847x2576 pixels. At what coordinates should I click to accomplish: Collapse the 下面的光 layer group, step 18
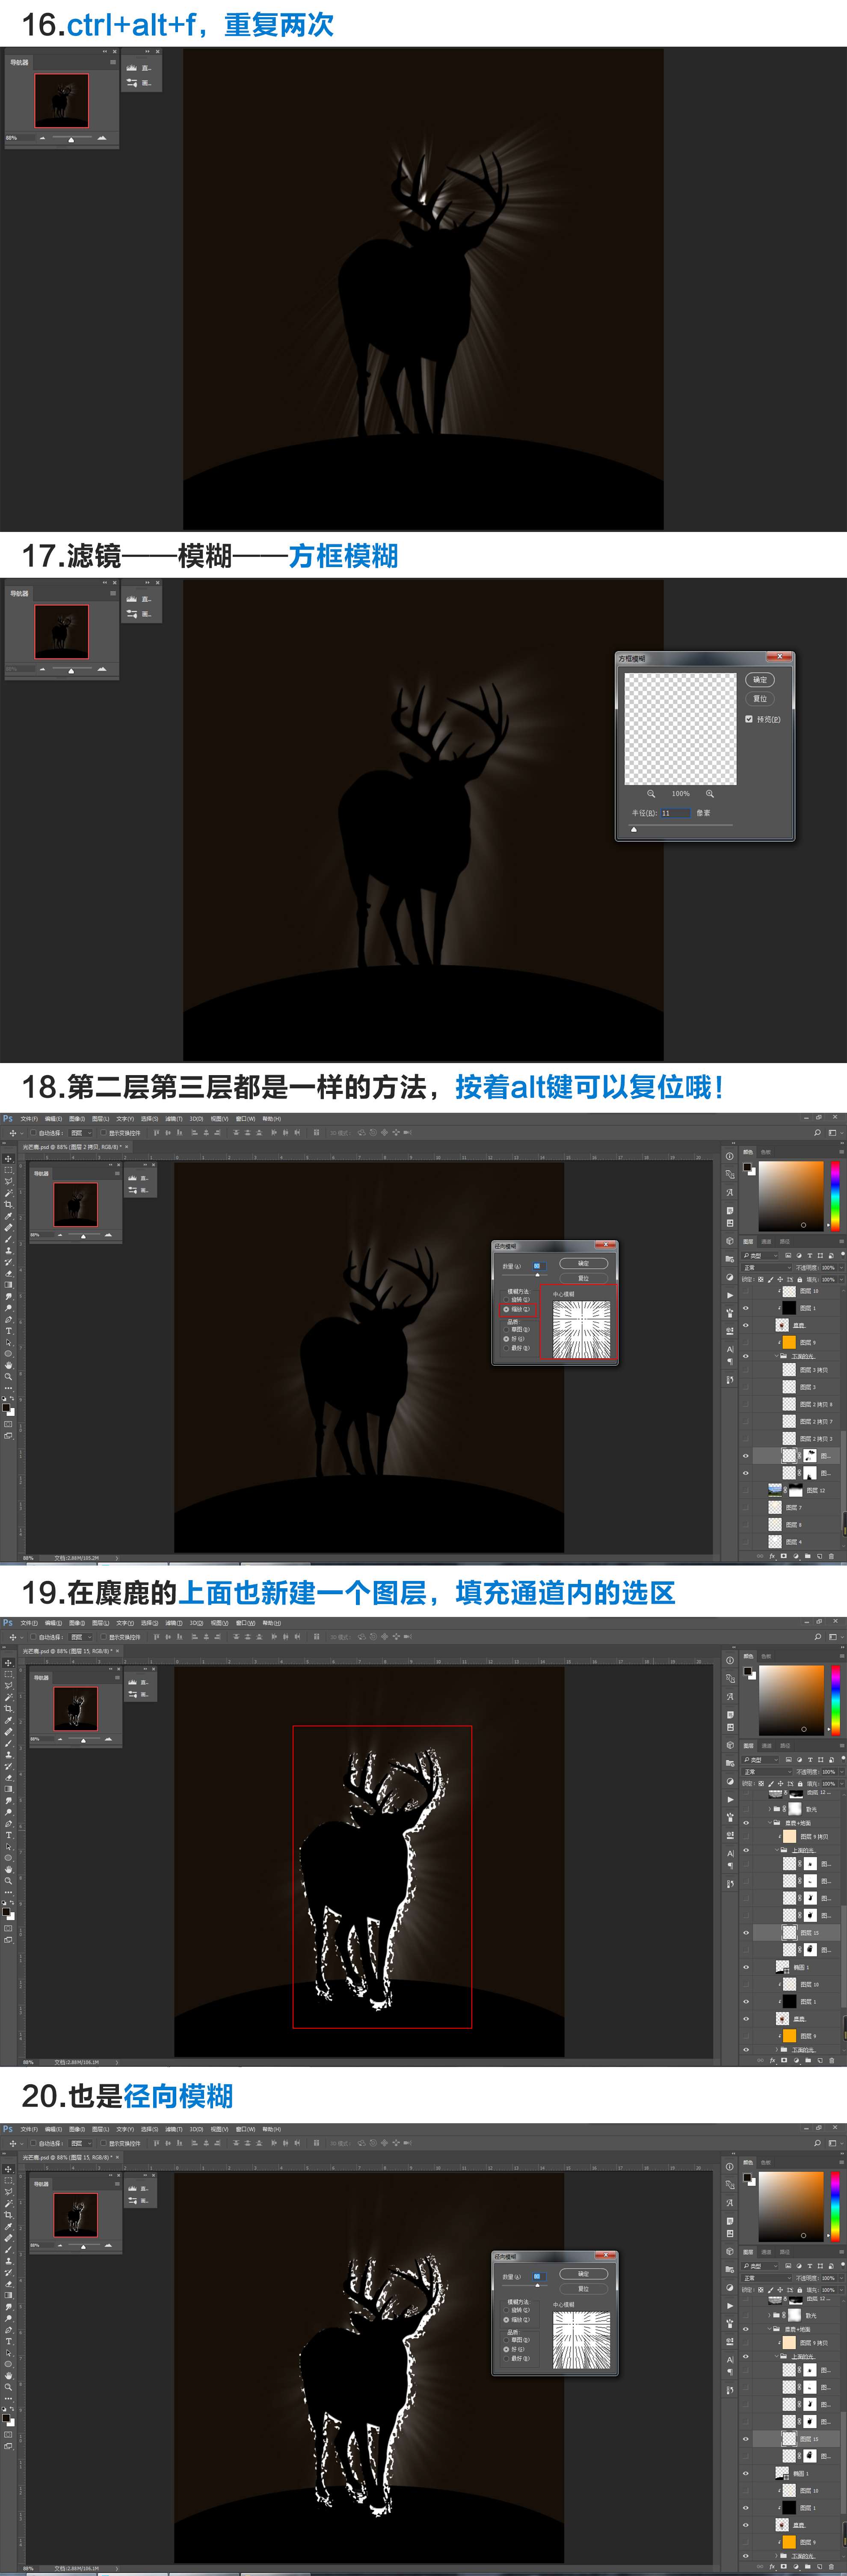click(x=776, y=1356)
